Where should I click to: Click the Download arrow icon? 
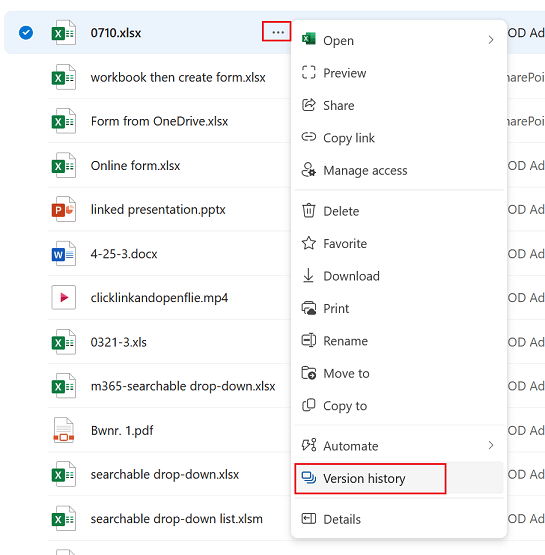[x=309, y=275]
